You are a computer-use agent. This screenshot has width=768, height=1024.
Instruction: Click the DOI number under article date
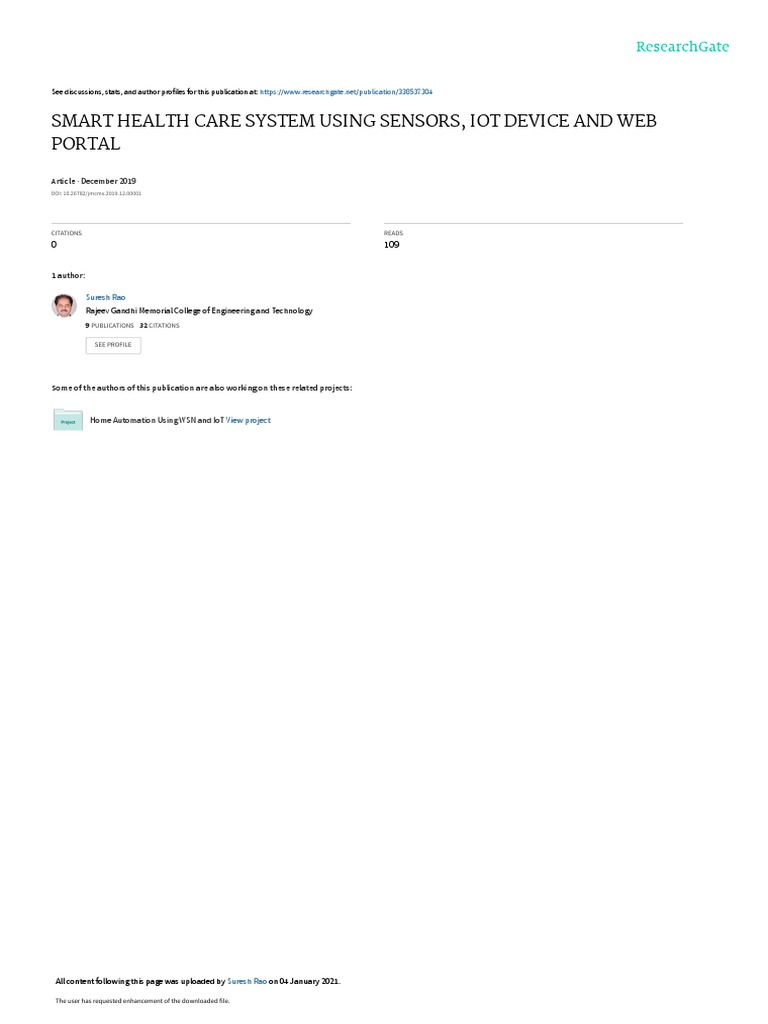click(96, 193)
